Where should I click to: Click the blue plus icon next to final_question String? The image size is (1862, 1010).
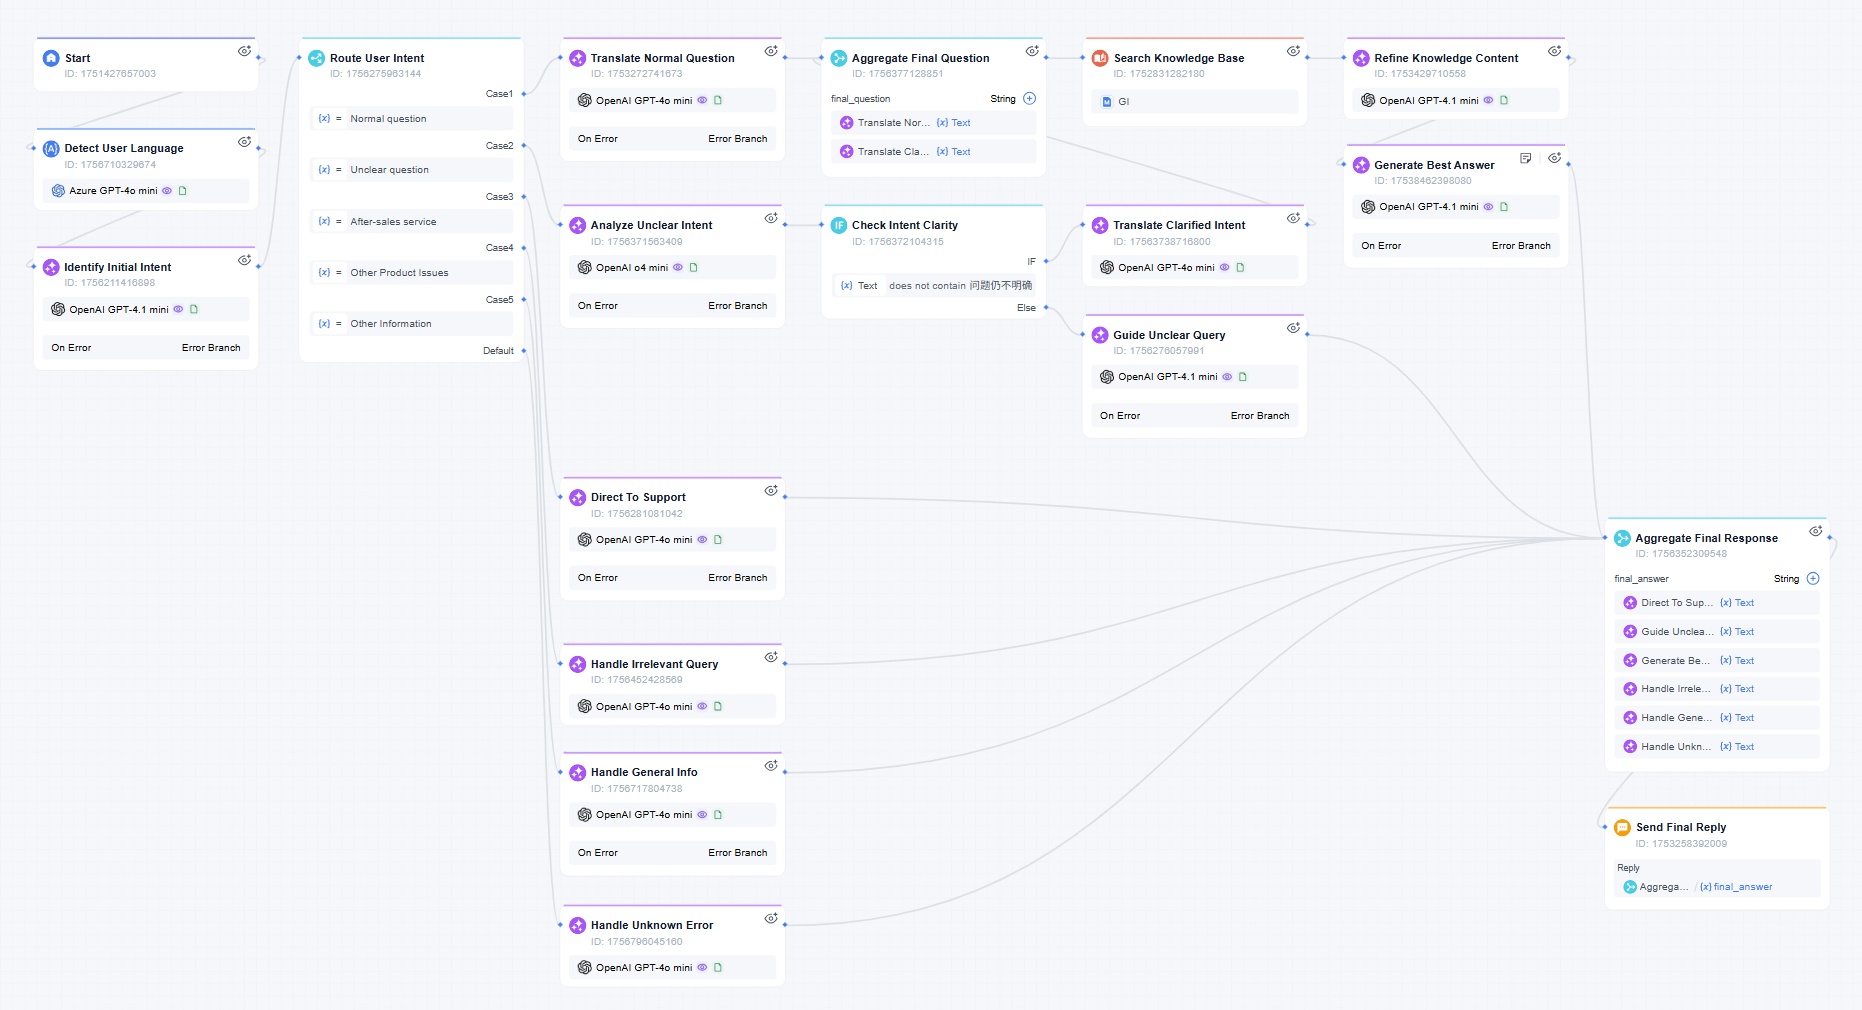[x=1030, y=98]
